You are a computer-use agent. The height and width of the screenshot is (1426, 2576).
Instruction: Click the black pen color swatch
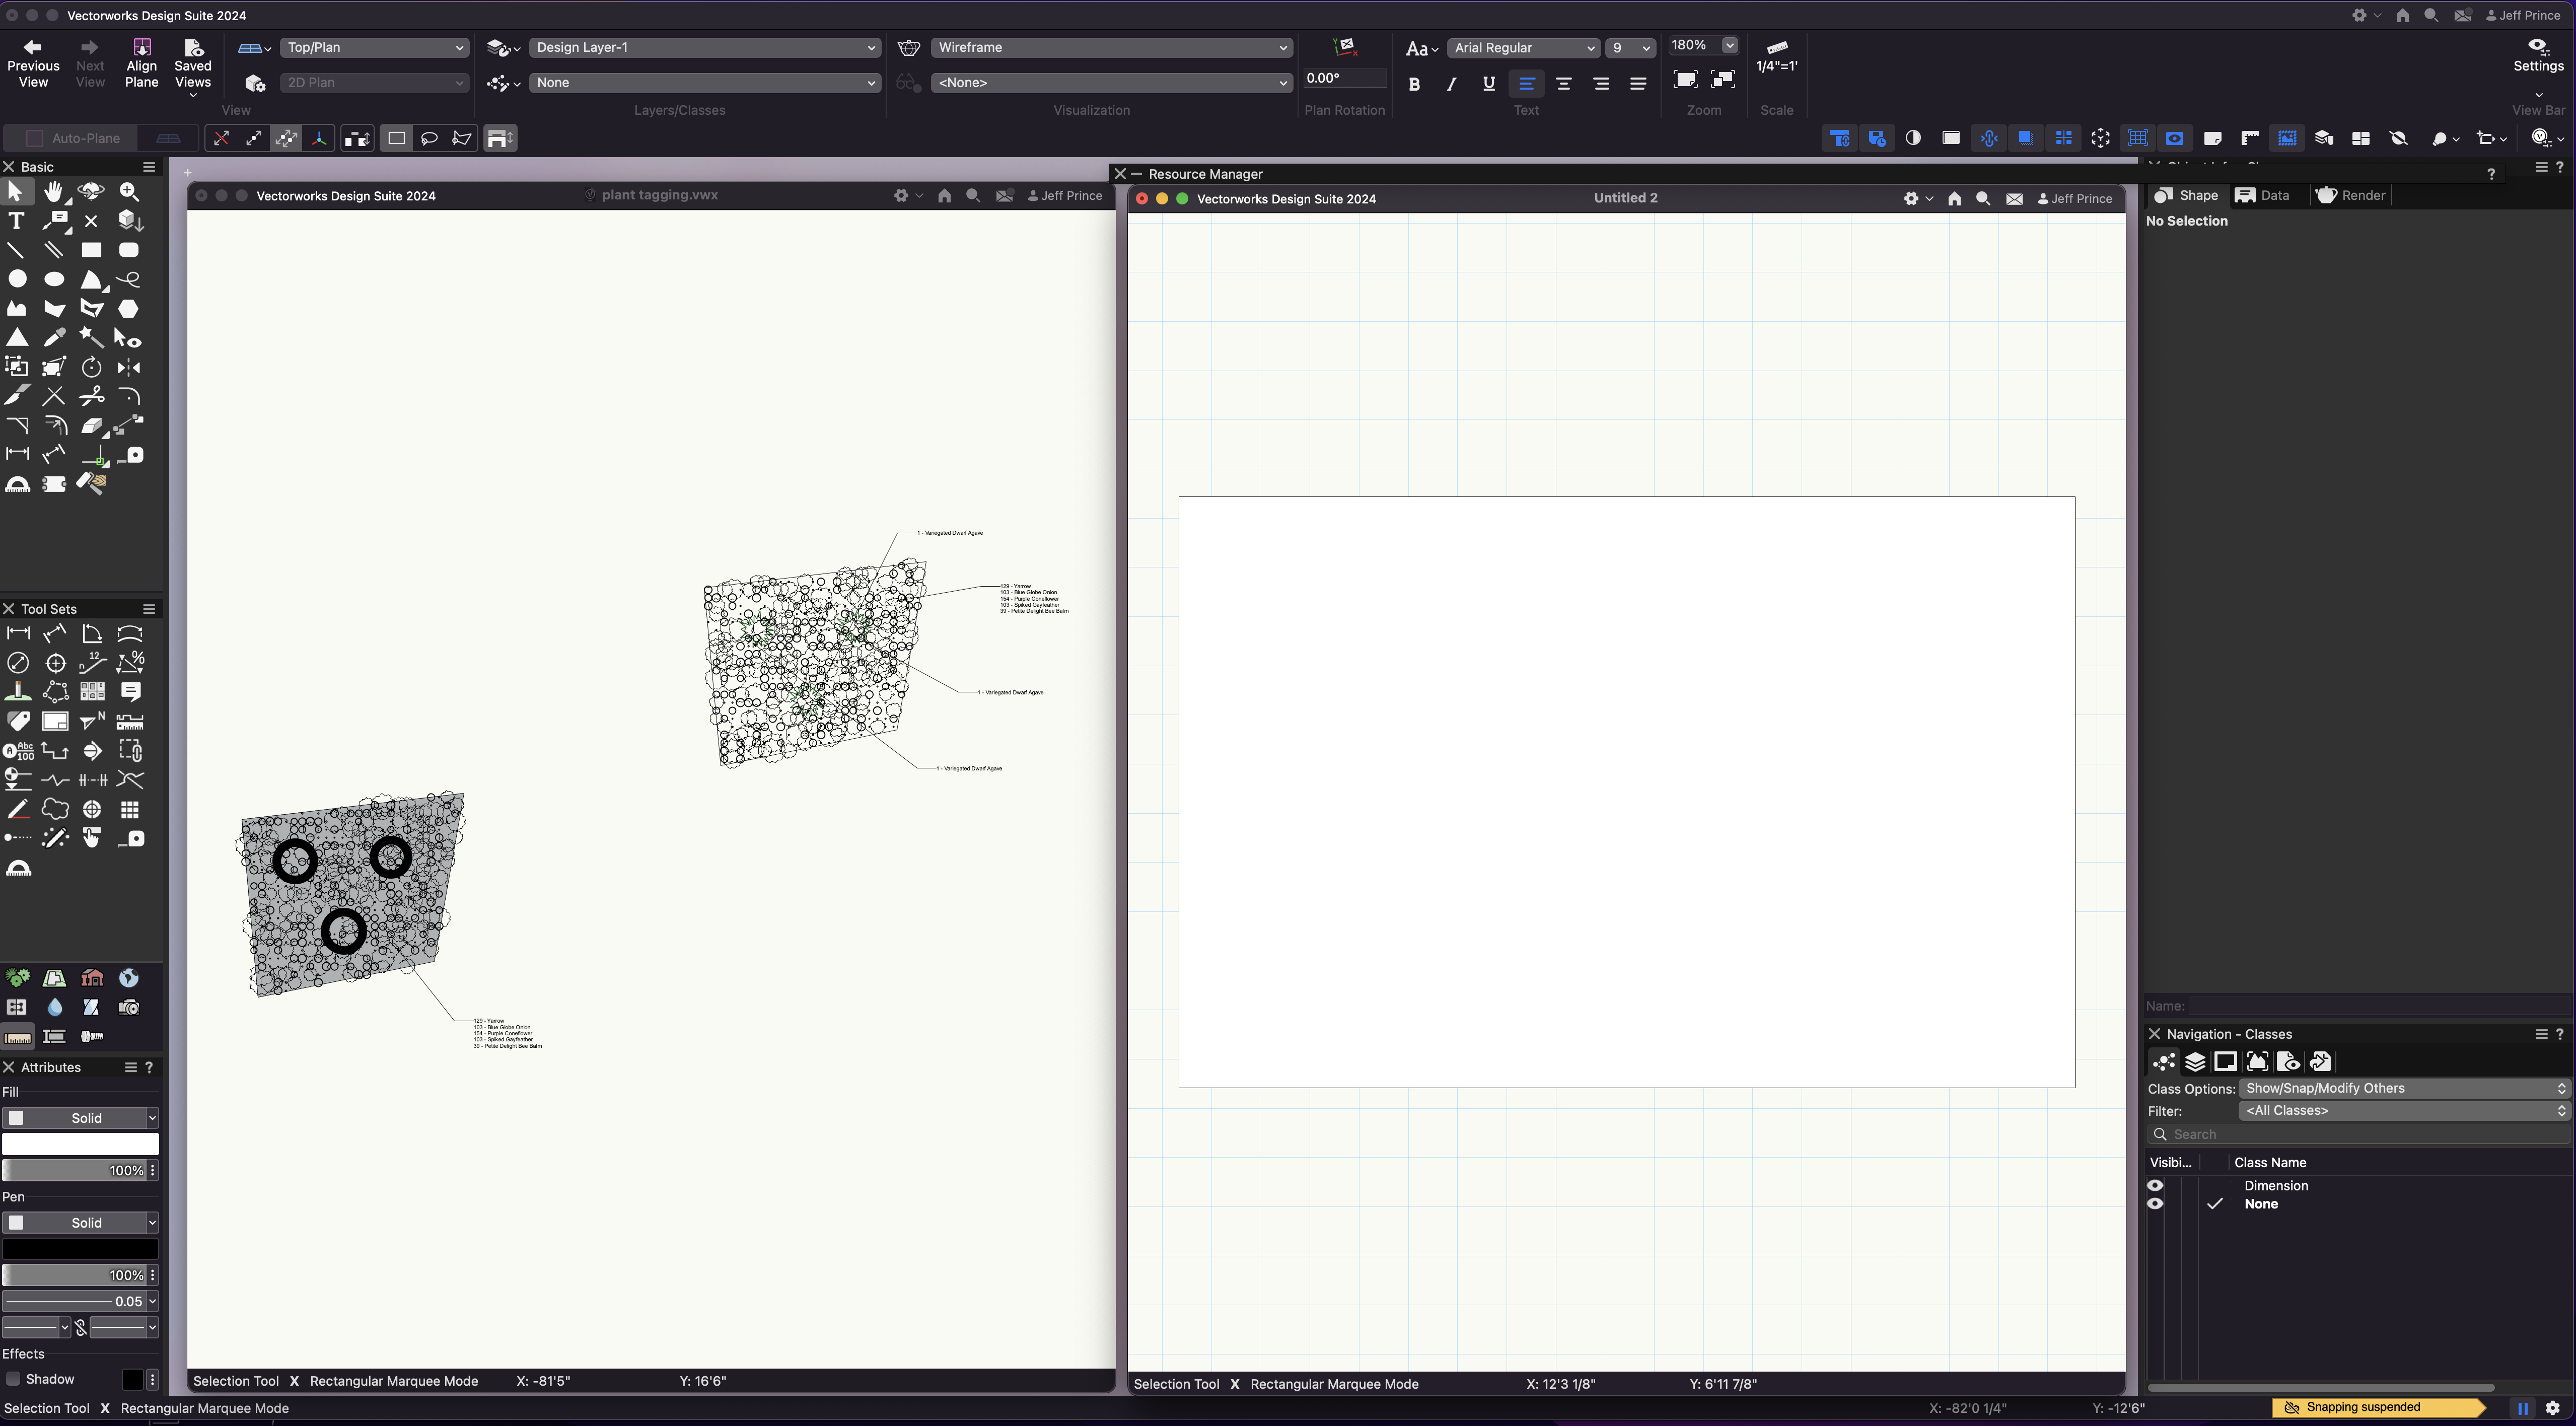[x=80, y=1248]
